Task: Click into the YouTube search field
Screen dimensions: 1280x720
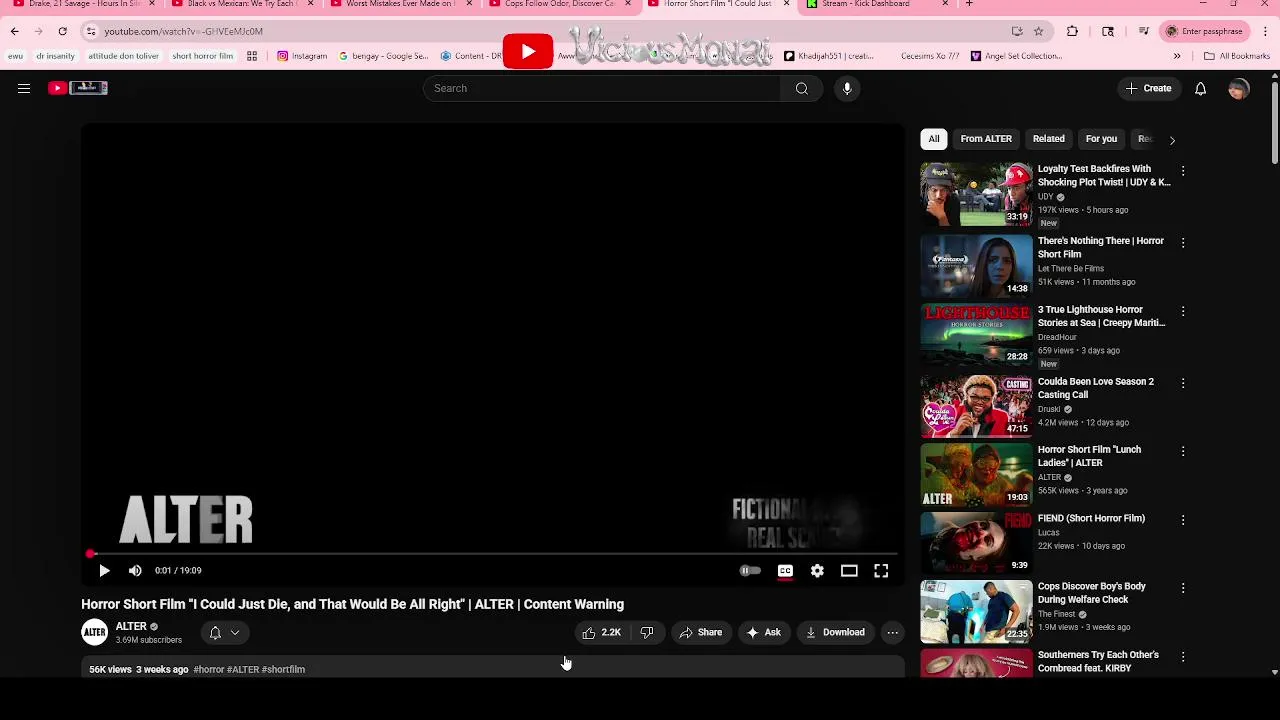Action: click(x=601, y=88)
